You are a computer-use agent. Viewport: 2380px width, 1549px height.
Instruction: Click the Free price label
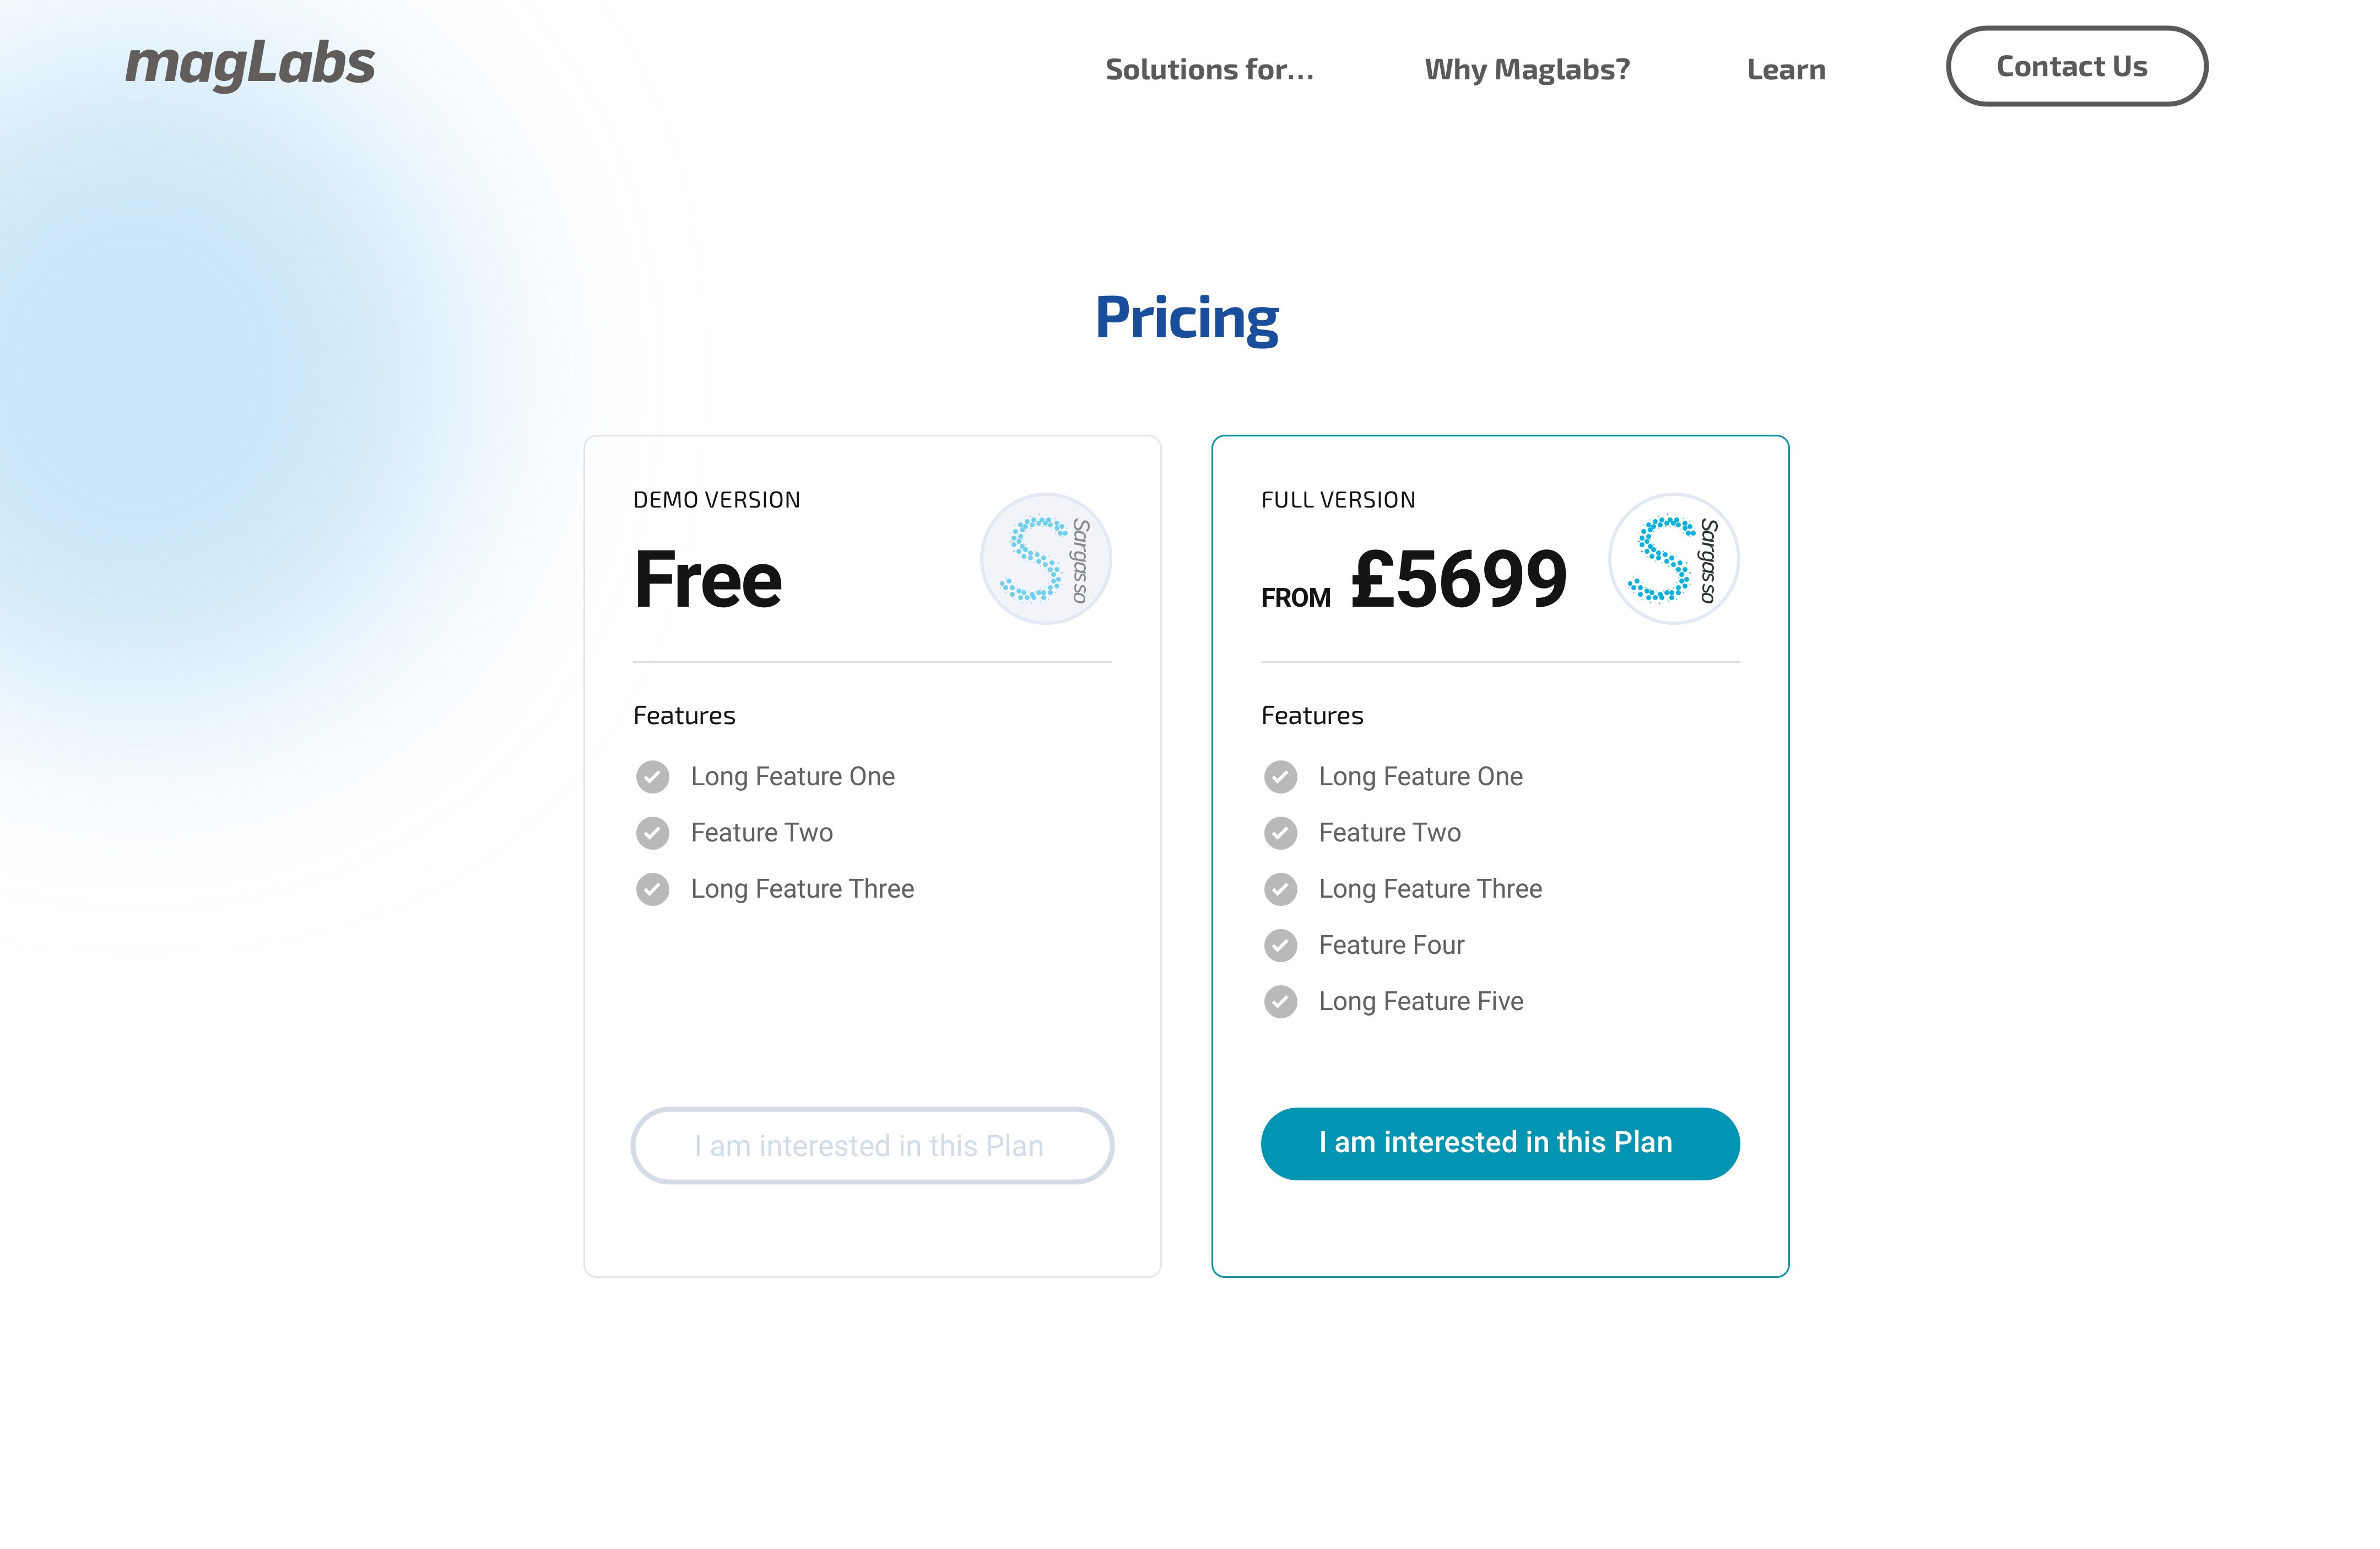point(708,579)
